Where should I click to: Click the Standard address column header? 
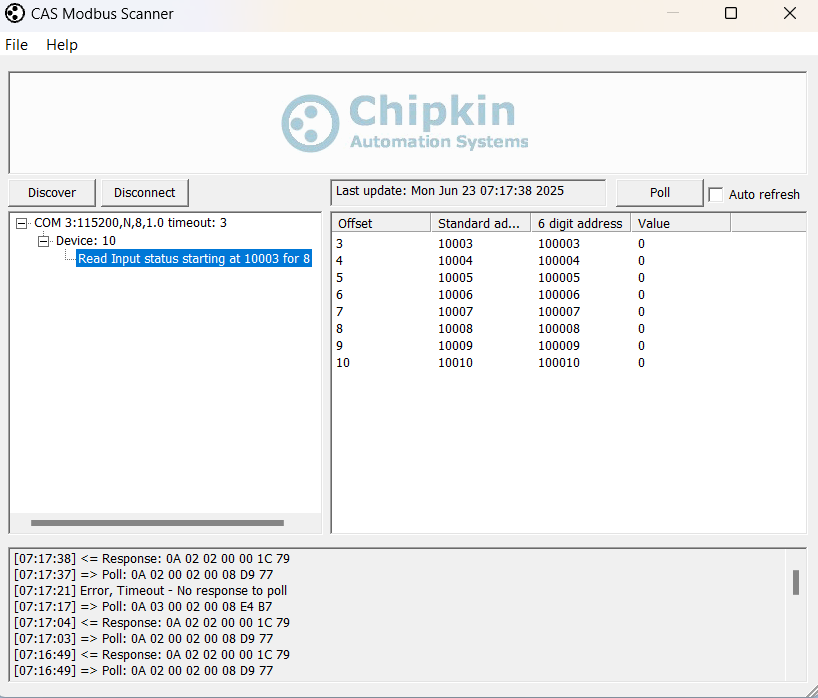coord(480,223)
